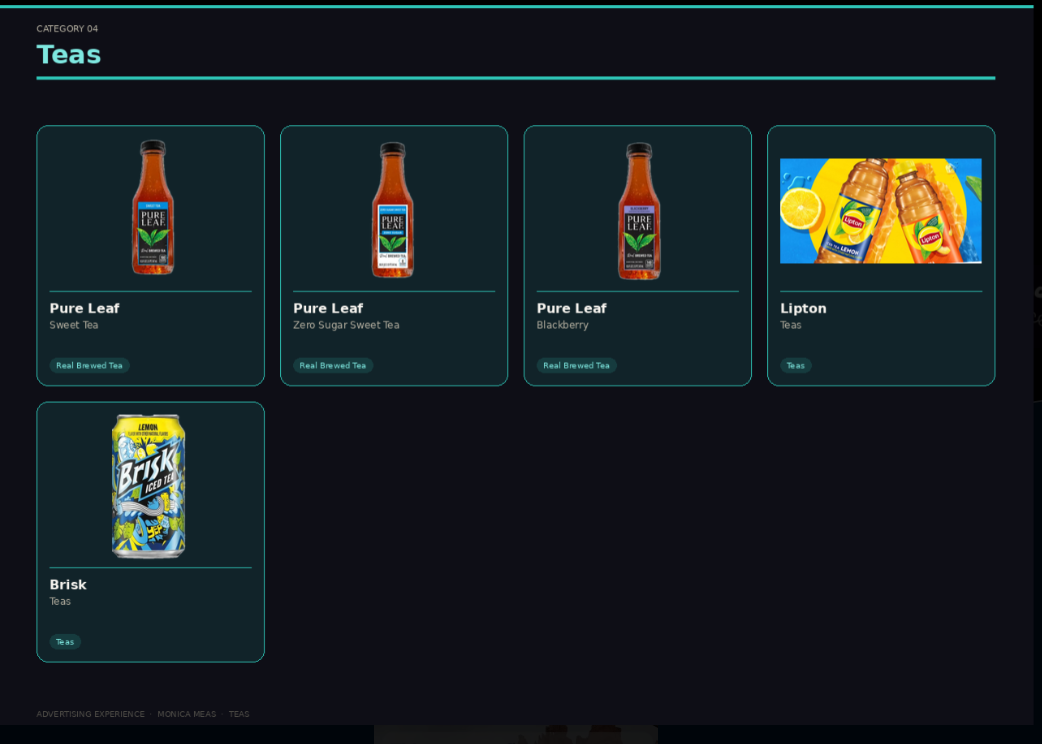Click the 'Pure Leaf' title above Sweet Tea

click(84, 308)
